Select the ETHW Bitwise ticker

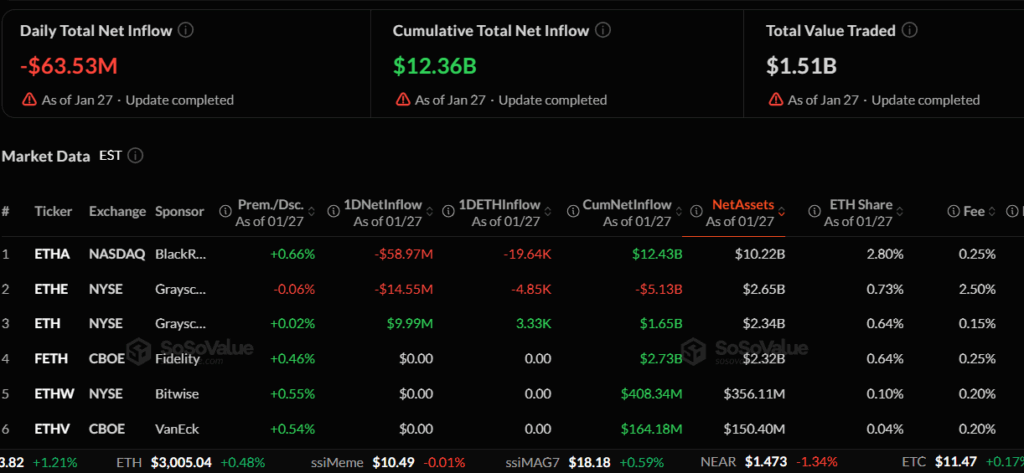(x=52, y=394)
